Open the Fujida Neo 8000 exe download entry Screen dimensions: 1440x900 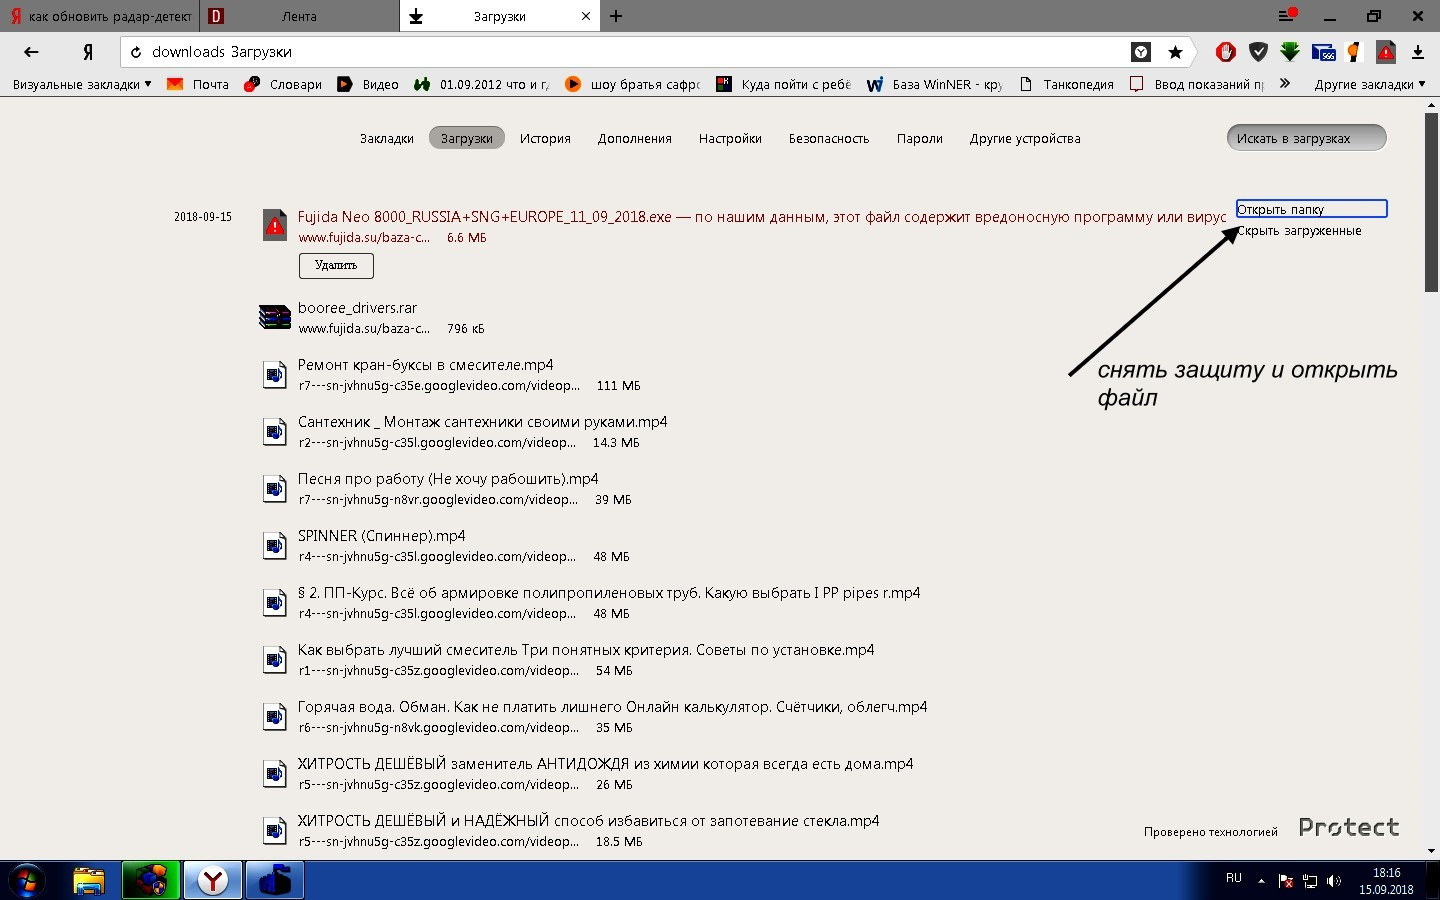762,217
